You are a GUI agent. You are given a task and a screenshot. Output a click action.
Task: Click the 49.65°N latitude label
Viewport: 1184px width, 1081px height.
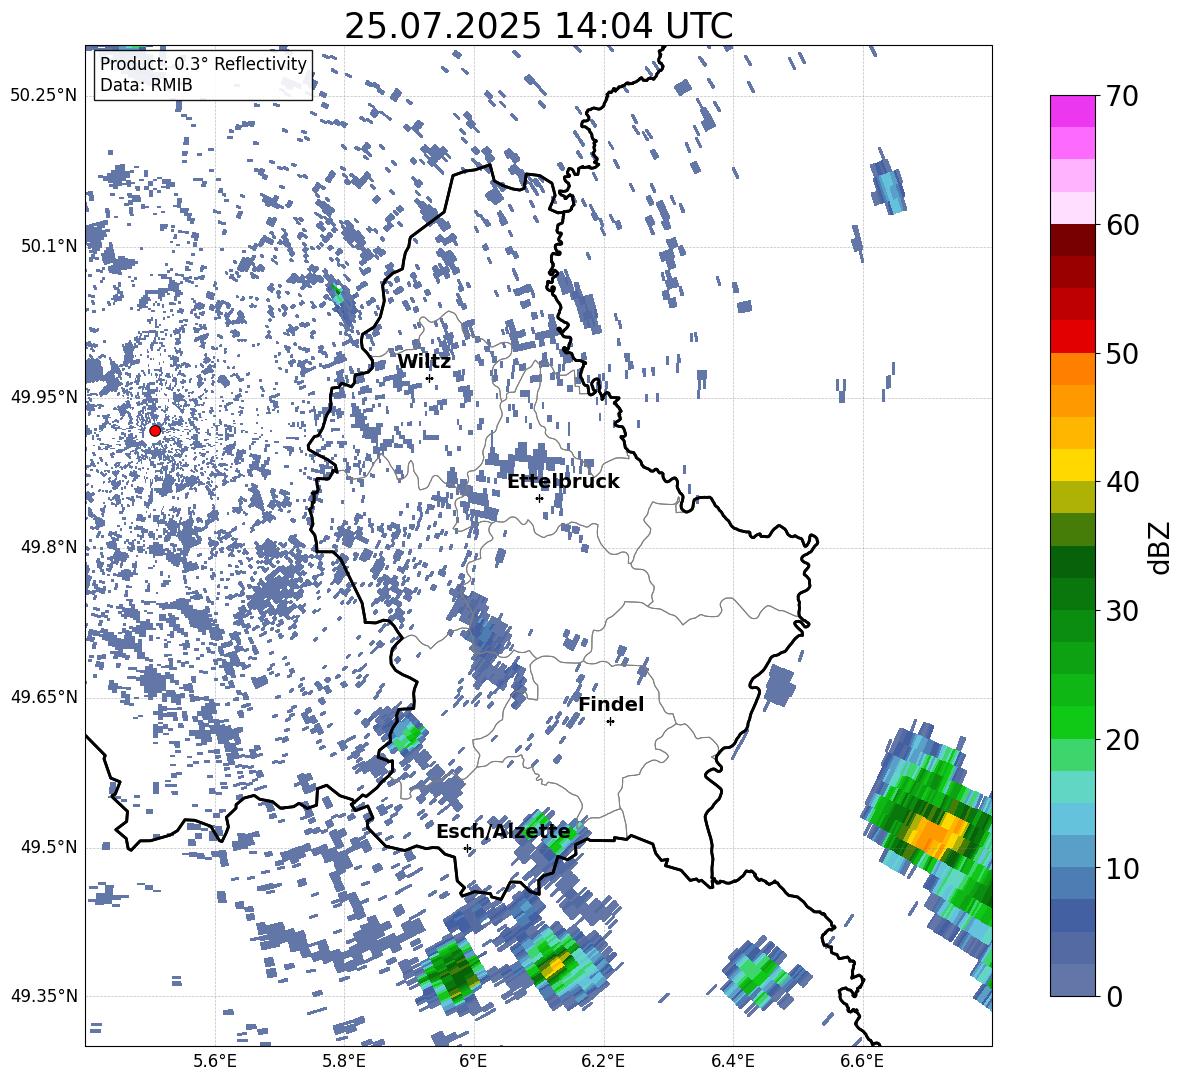(44, 697)
